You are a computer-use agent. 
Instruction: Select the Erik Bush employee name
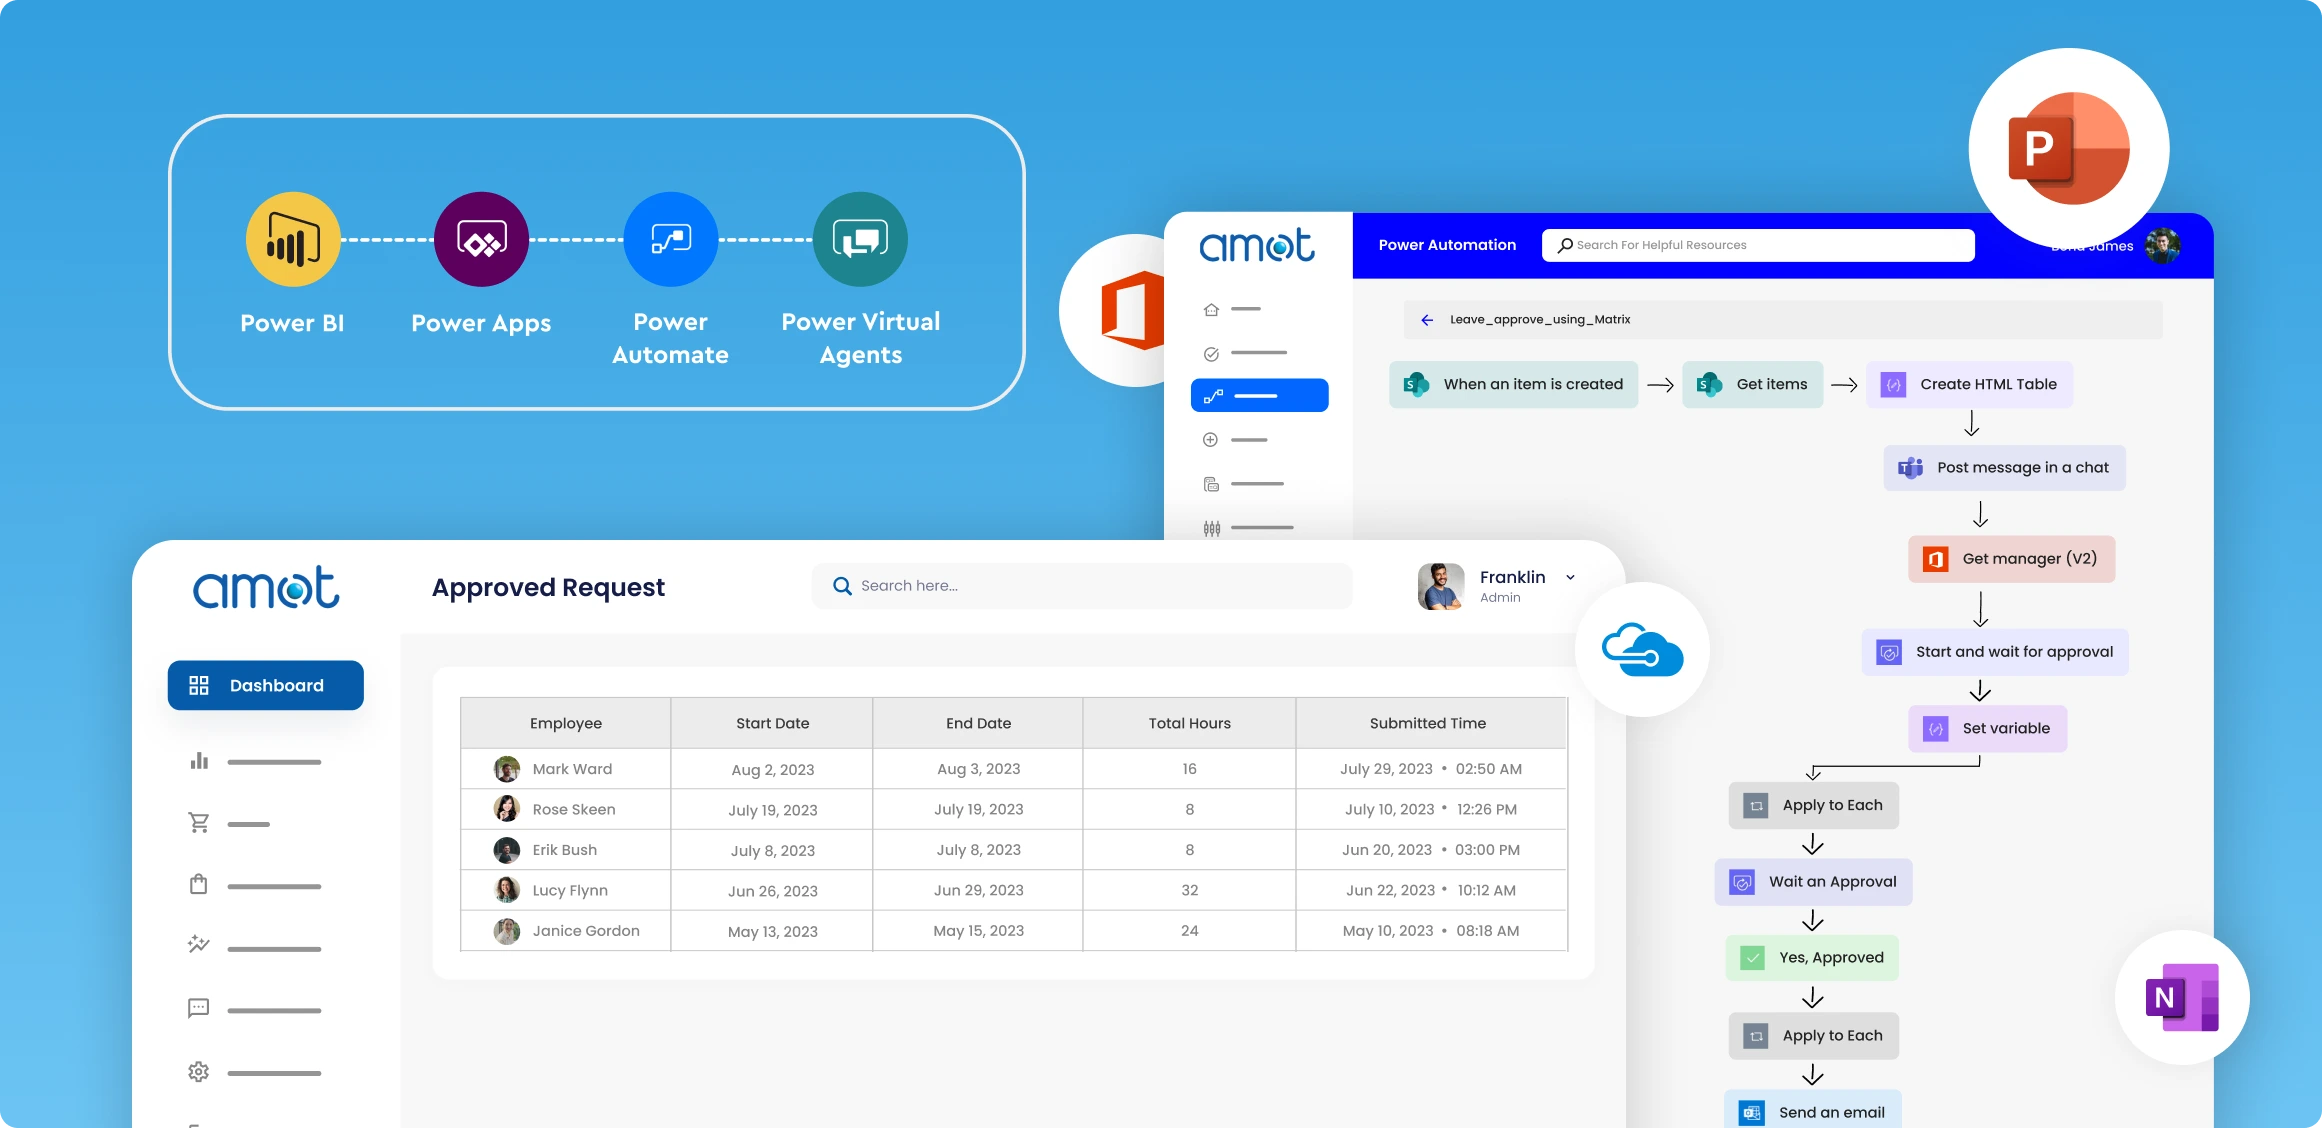564,850
